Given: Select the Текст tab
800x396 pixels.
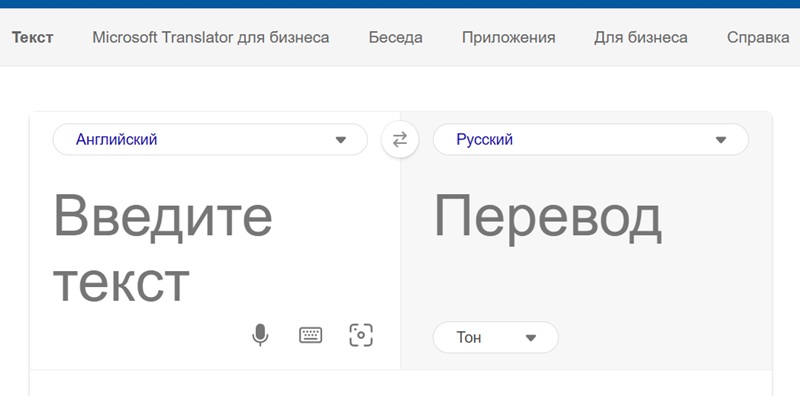Looking at the screenshot, I should (x=33, y=37).
